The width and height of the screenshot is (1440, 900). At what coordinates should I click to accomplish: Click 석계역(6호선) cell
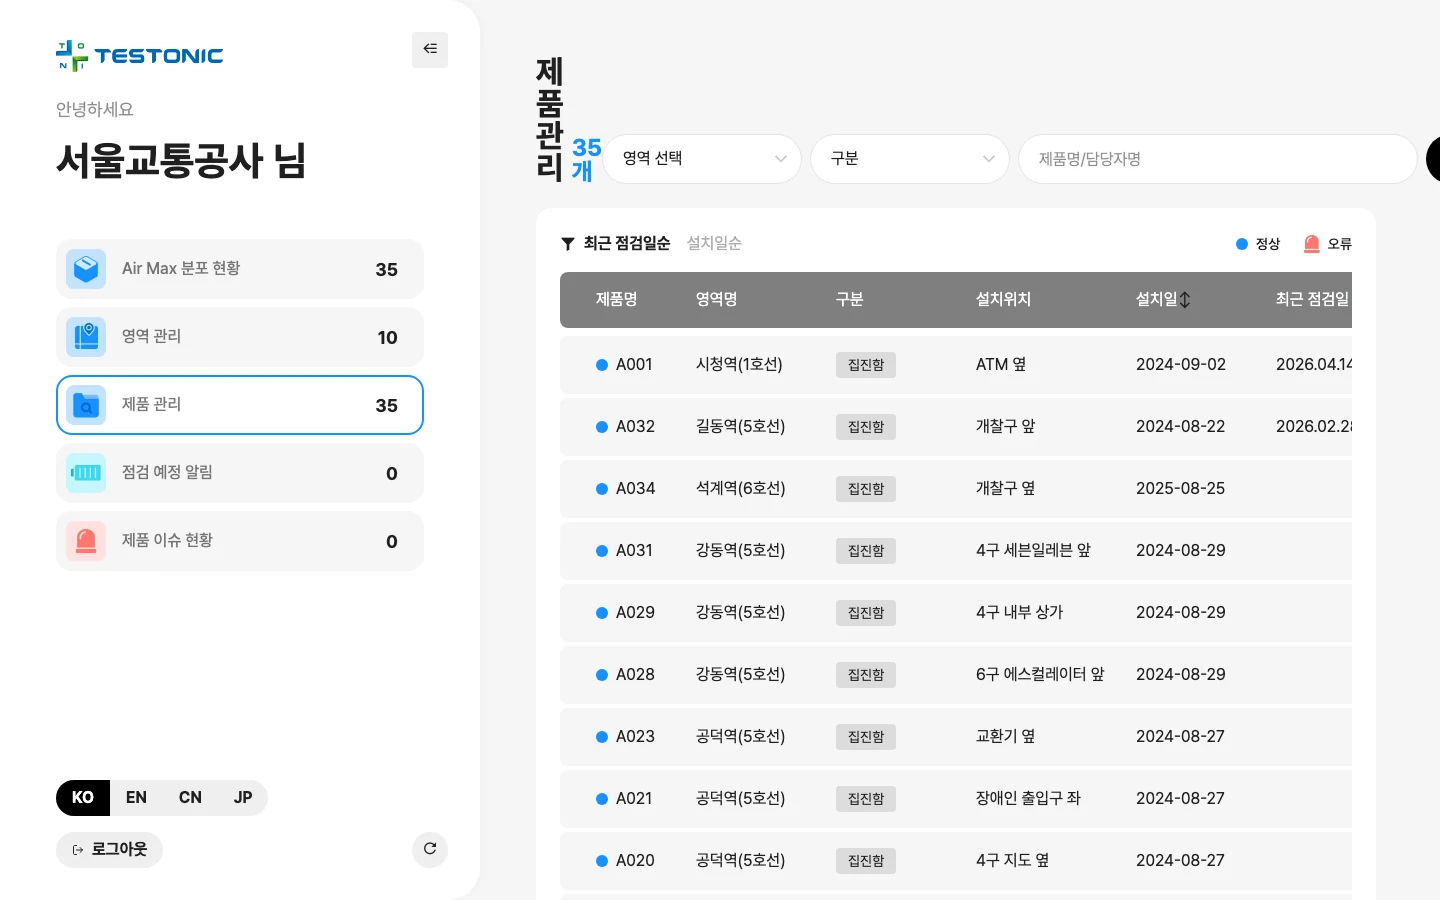[x=741, y=489]
